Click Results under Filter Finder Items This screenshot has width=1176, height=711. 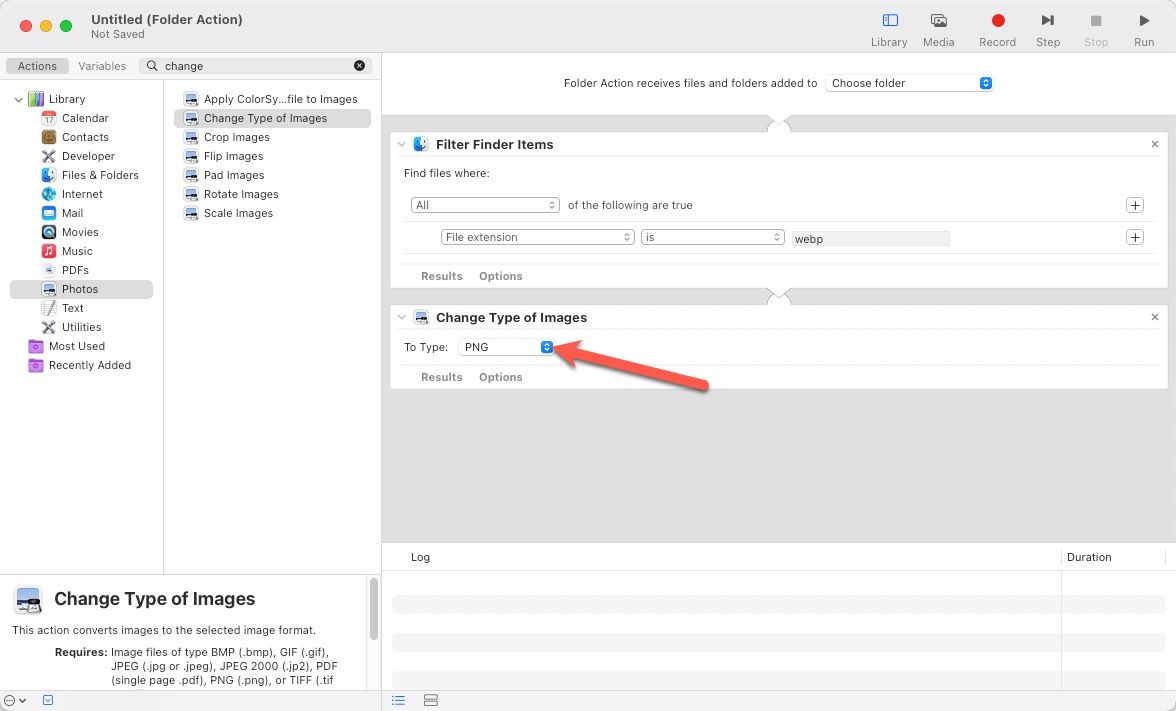coord(441,276)
